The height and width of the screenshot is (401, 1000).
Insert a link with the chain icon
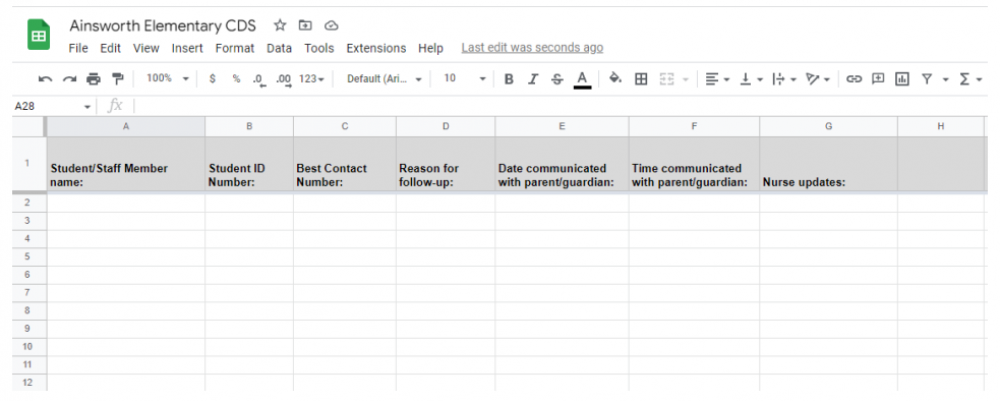(854, 79)
